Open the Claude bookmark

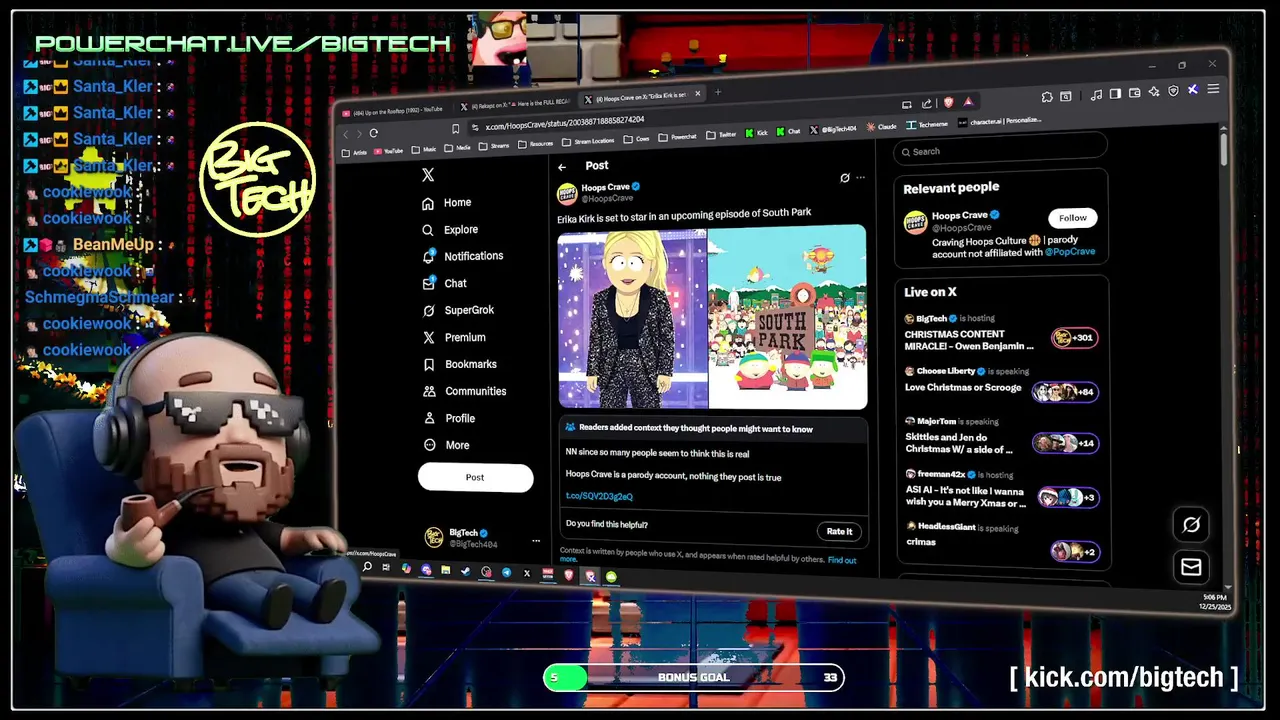[x=881, y=127]
